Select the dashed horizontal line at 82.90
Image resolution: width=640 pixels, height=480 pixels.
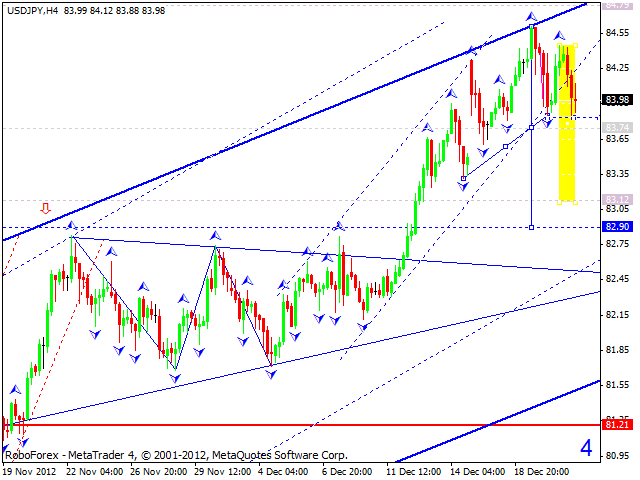click(300, 227)
